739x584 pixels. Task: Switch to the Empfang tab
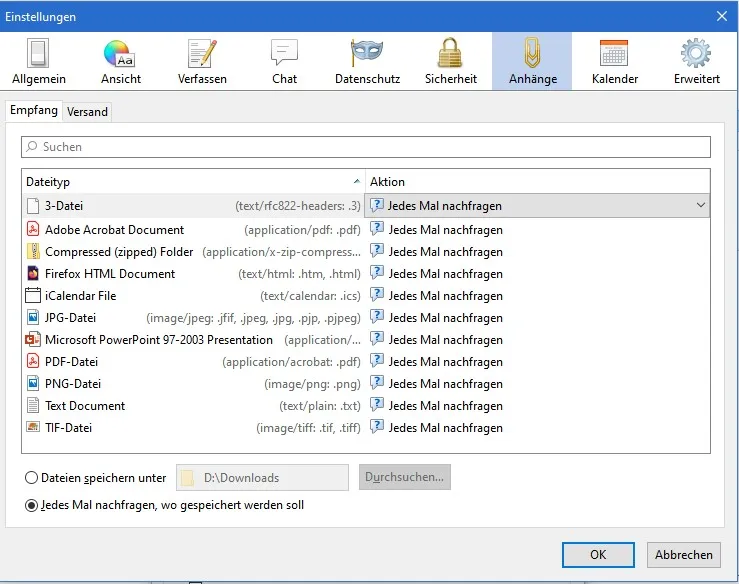click(33, 110)
